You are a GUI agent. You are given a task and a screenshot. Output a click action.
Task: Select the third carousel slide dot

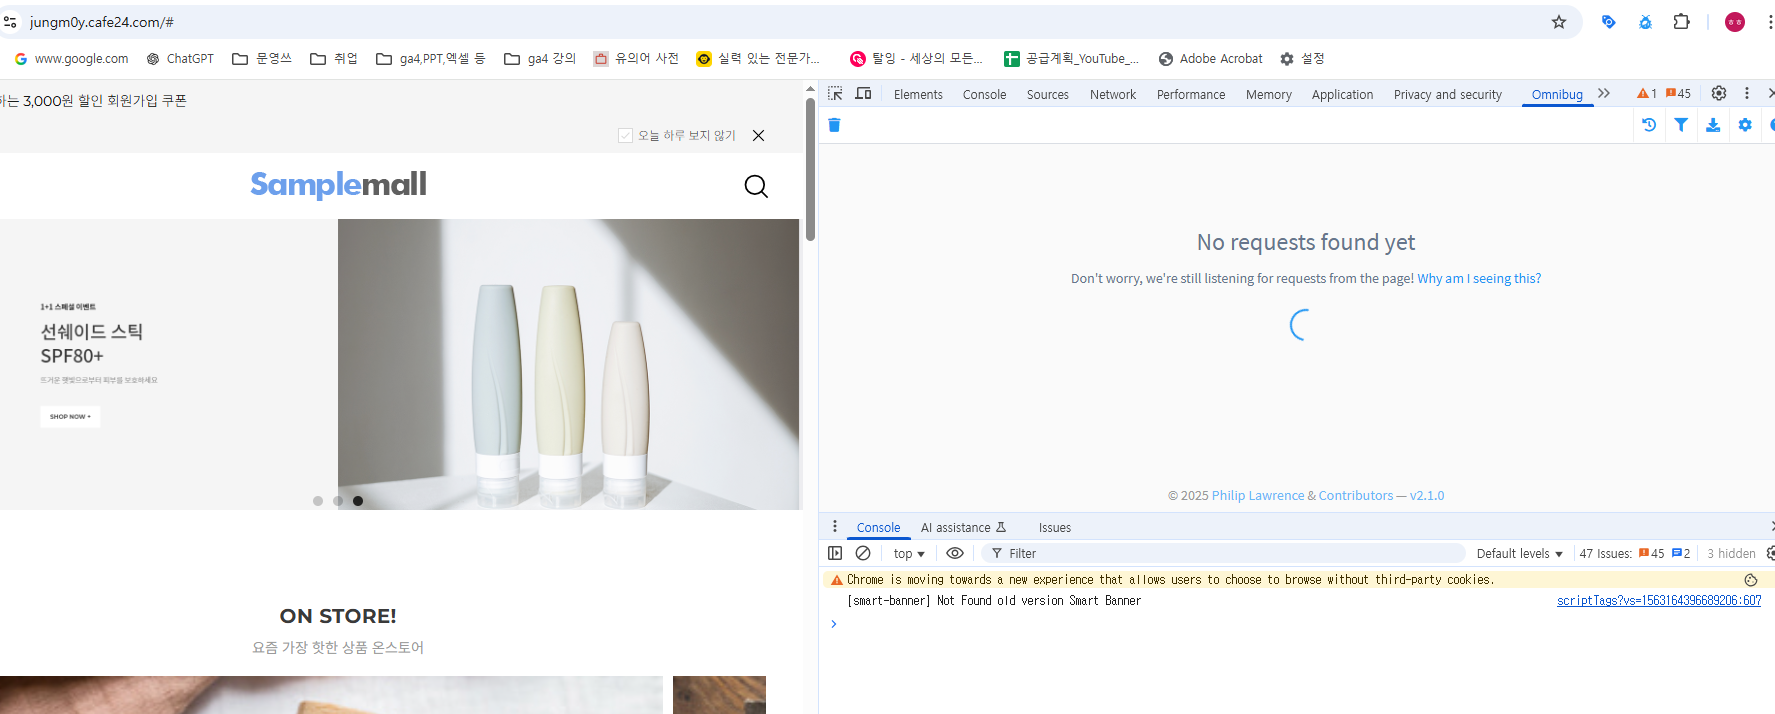(x=358, y=501)
